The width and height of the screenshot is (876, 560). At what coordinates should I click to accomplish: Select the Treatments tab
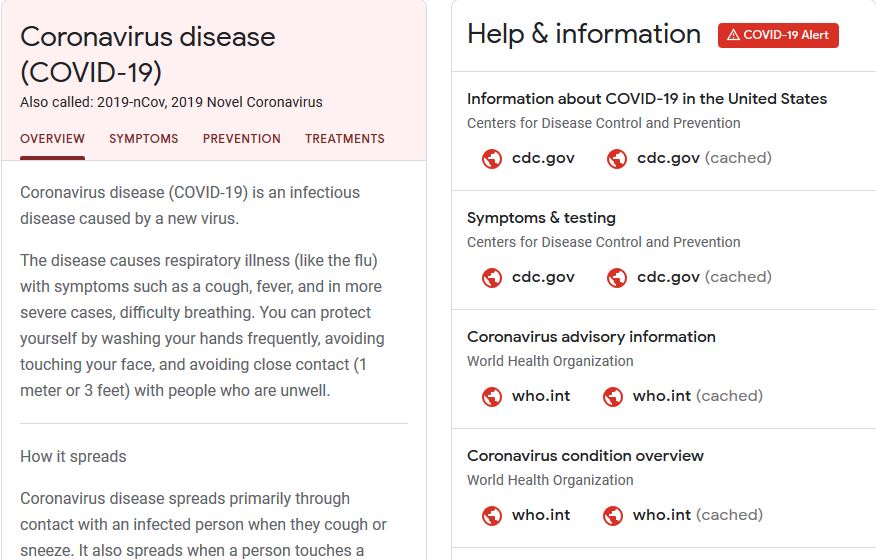[x=345, y=139]
